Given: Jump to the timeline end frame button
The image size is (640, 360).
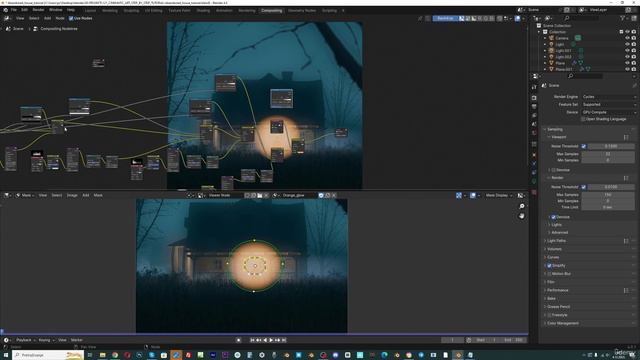Looking at the screenshot, I should 284,340.
